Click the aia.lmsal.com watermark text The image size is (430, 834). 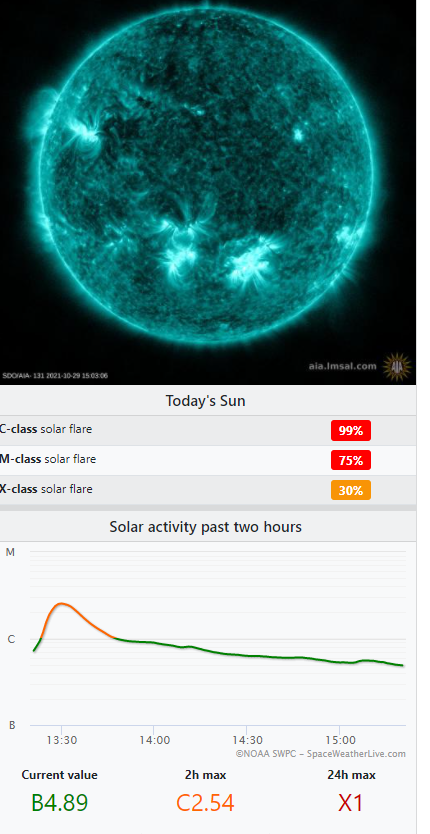tap(342, 366)
